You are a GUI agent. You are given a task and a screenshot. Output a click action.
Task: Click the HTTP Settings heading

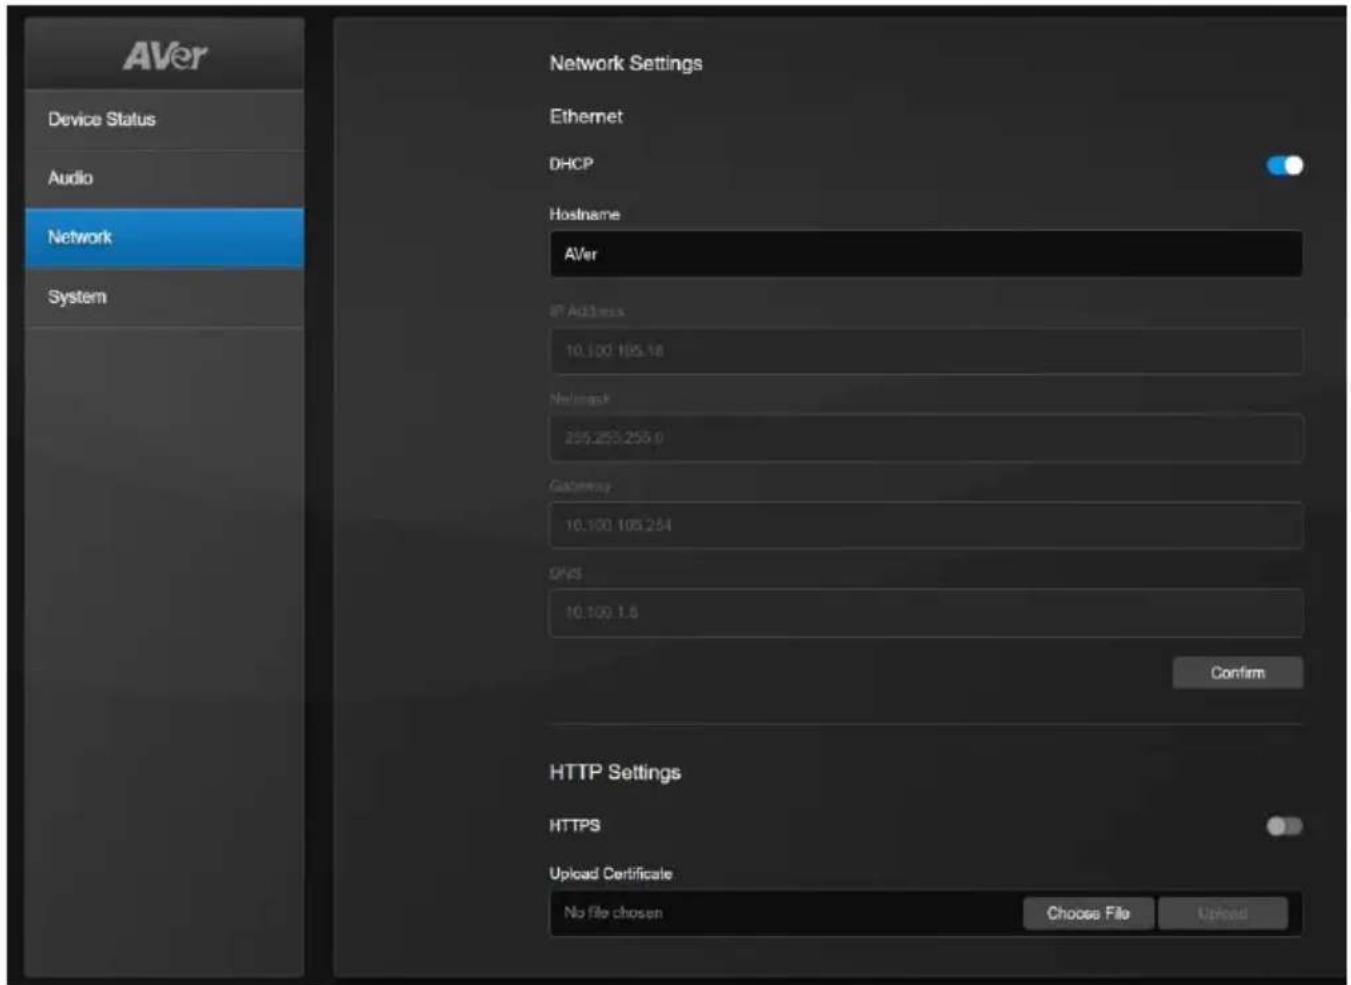[615, 772]
